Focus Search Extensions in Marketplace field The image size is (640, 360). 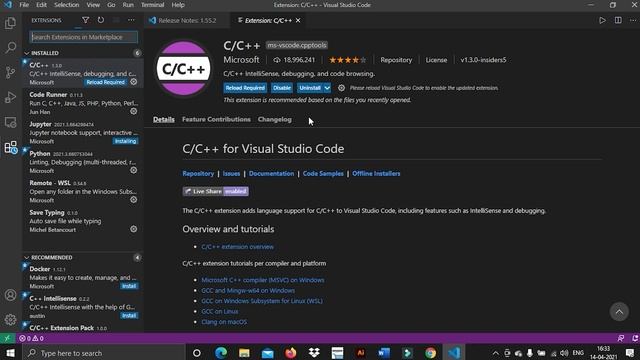(84, 37)
